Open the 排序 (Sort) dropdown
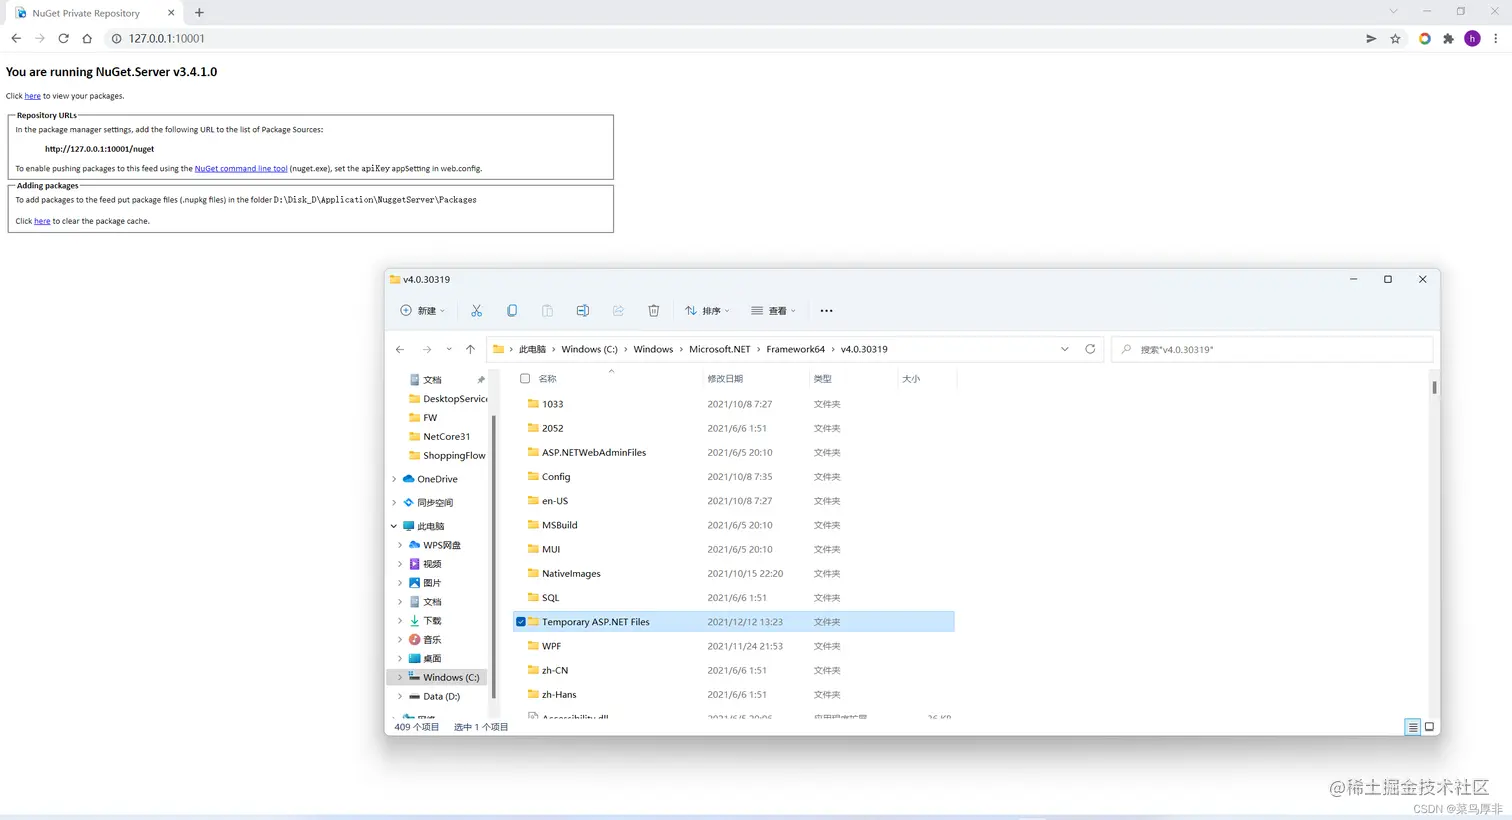 click(x=707, y=311)
